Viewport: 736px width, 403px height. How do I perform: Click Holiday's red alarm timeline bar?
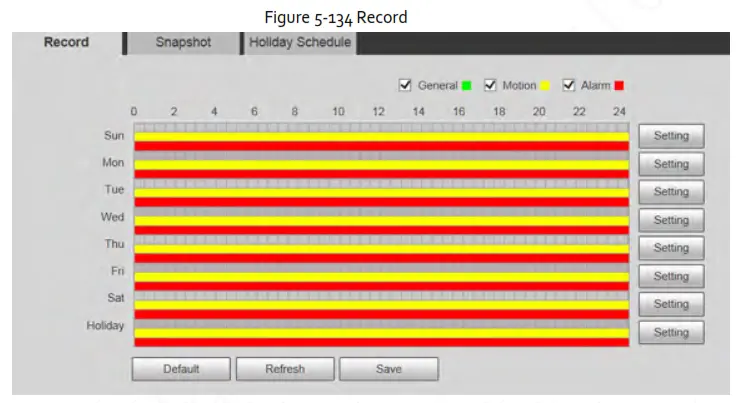pos(382,342)
